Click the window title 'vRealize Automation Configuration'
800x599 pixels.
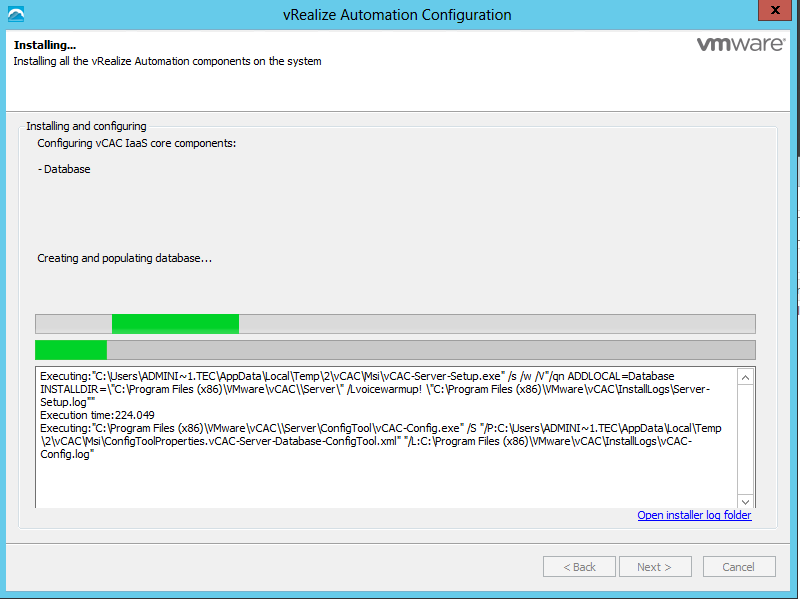tap(397, 15)
